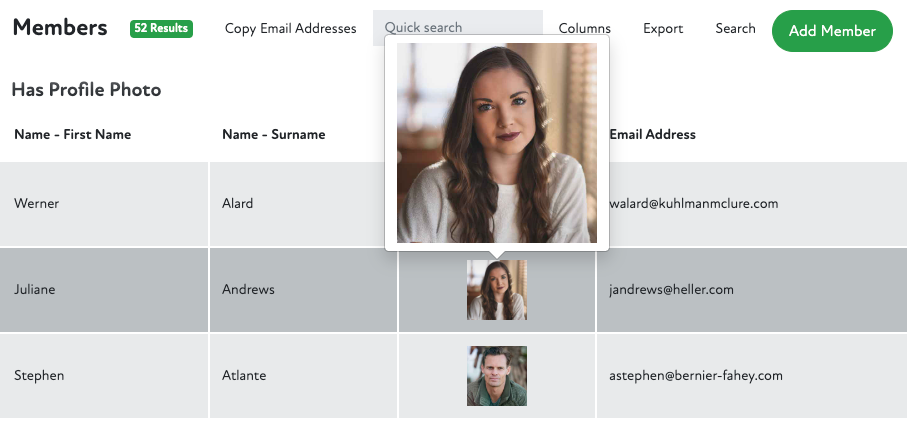907x429 pixels.
Task: Click profile thumbnail in Stephen Atlante row
Action: [497, 376]
